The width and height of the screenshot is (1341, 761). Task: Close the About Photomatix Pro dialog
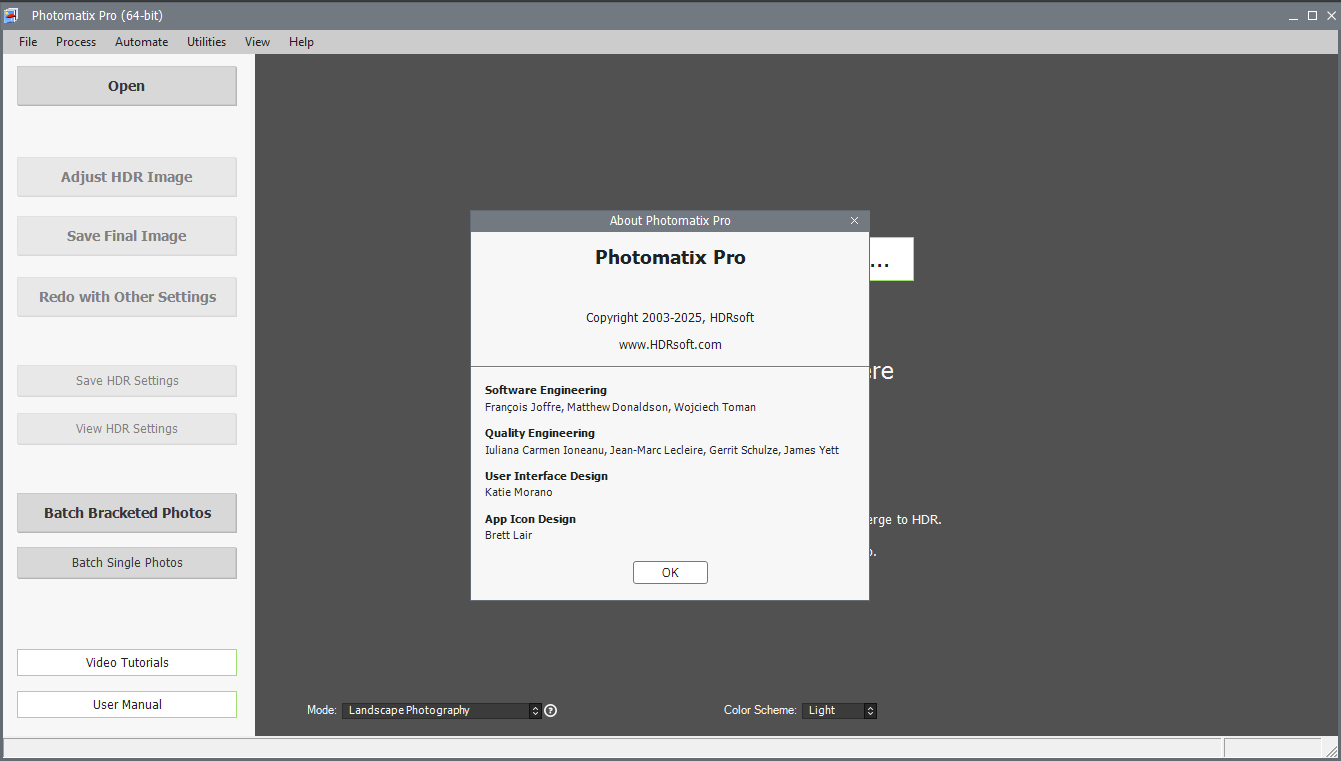854,220
